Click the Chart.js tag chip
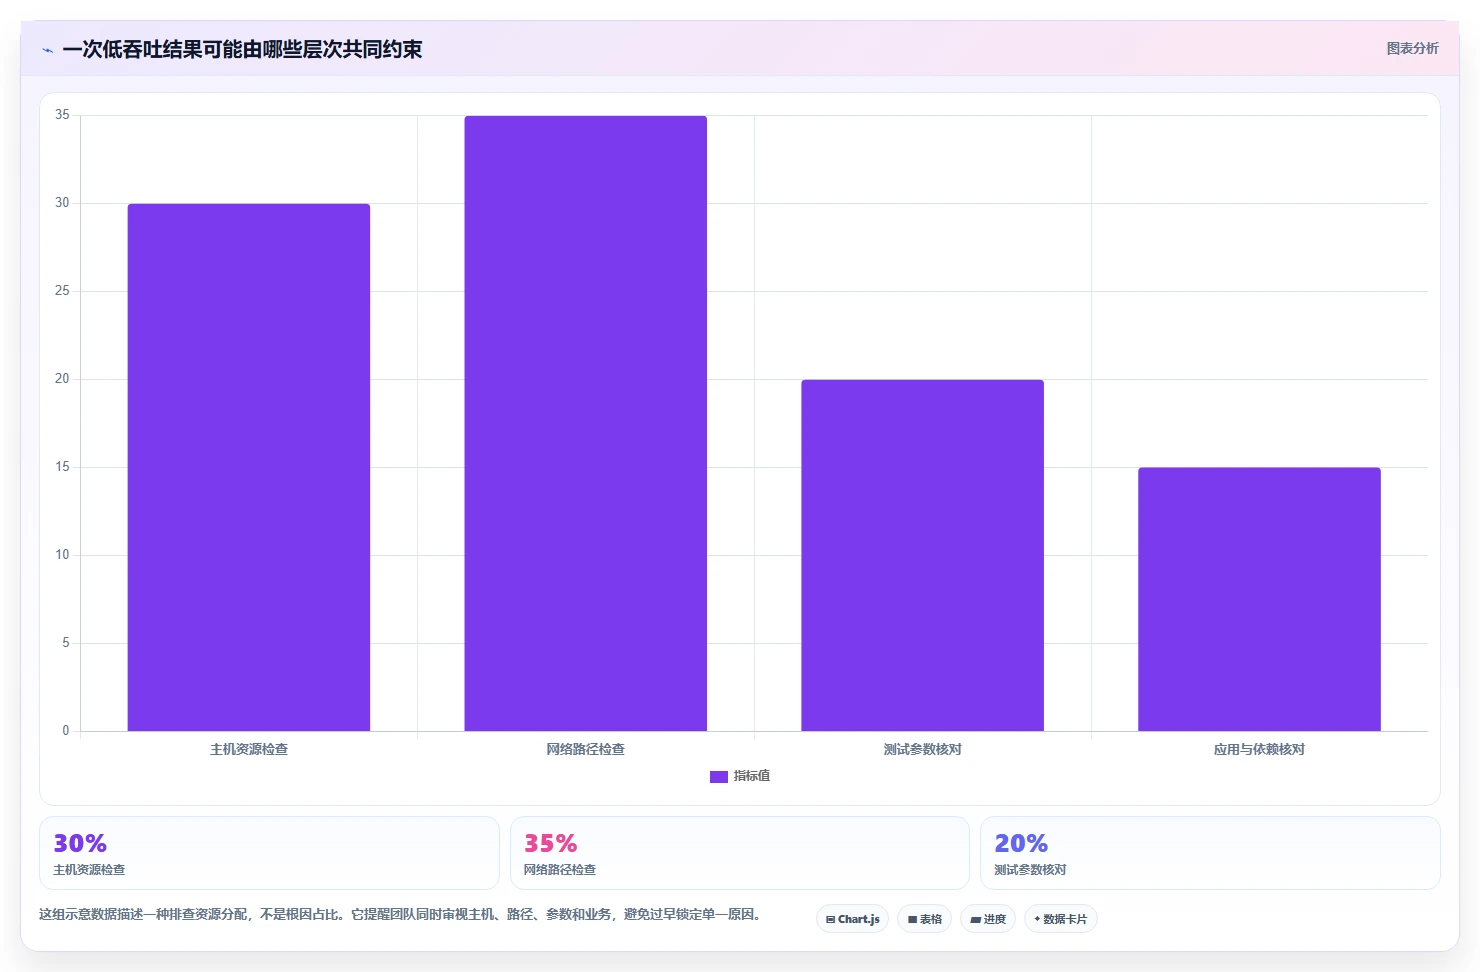 click(x=852, y=919)
